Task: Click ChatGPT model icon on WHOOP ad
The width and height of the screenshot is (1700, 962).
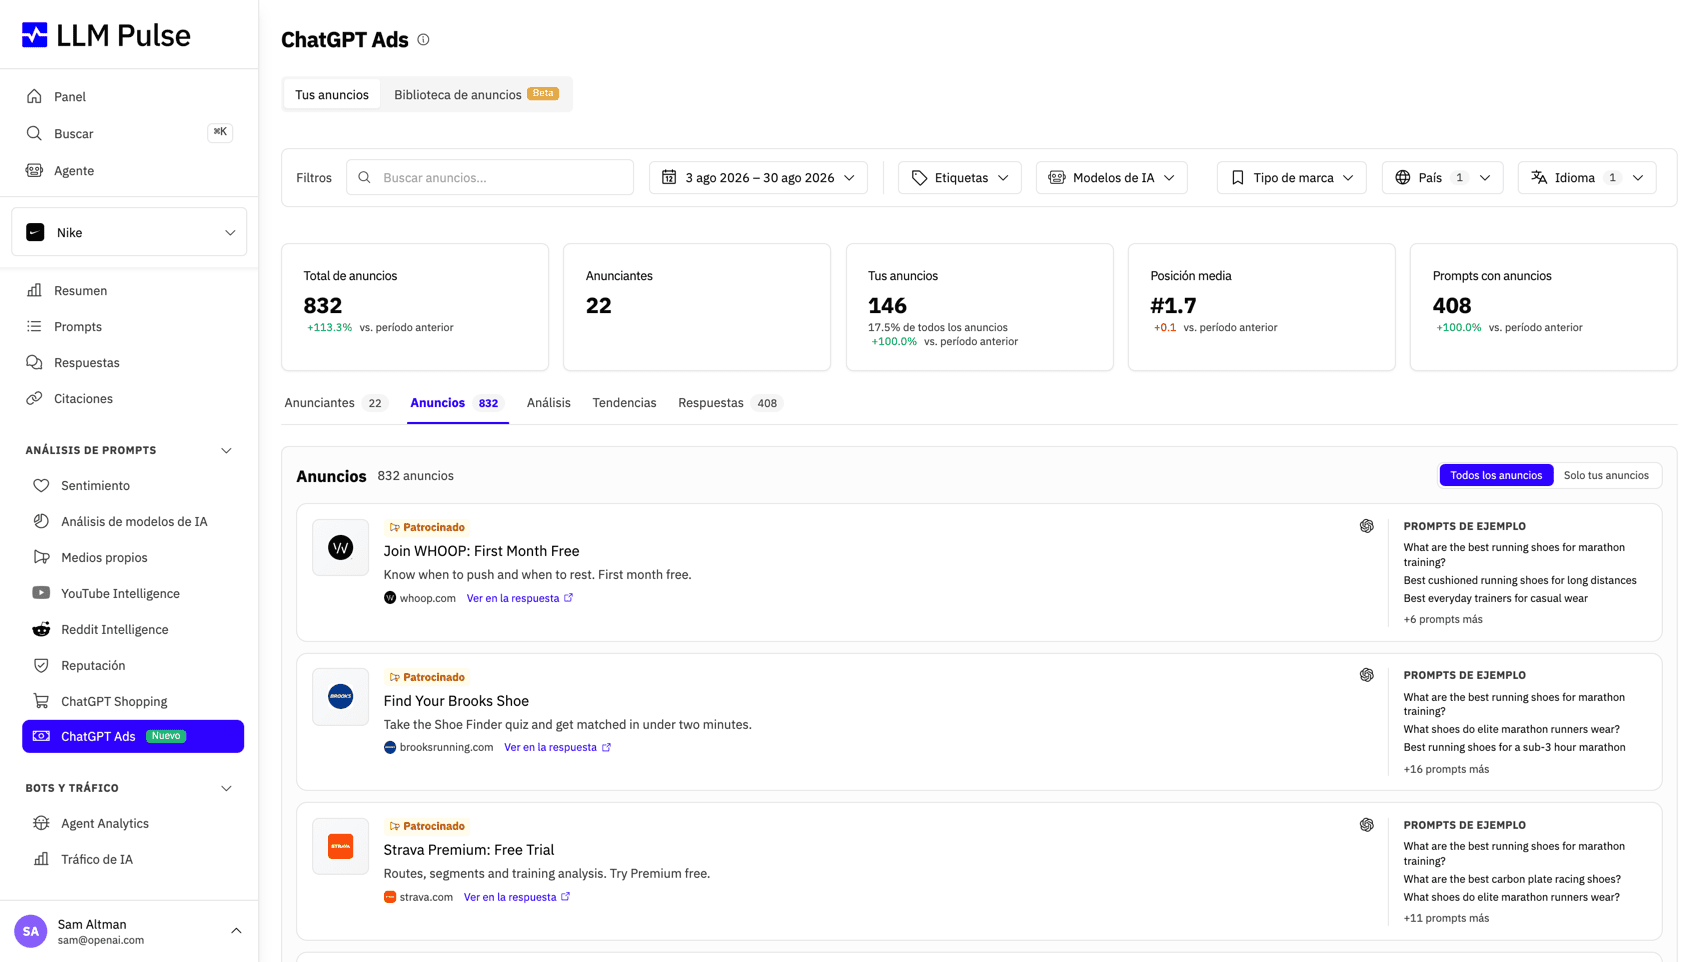Action: click(1366, 526)
